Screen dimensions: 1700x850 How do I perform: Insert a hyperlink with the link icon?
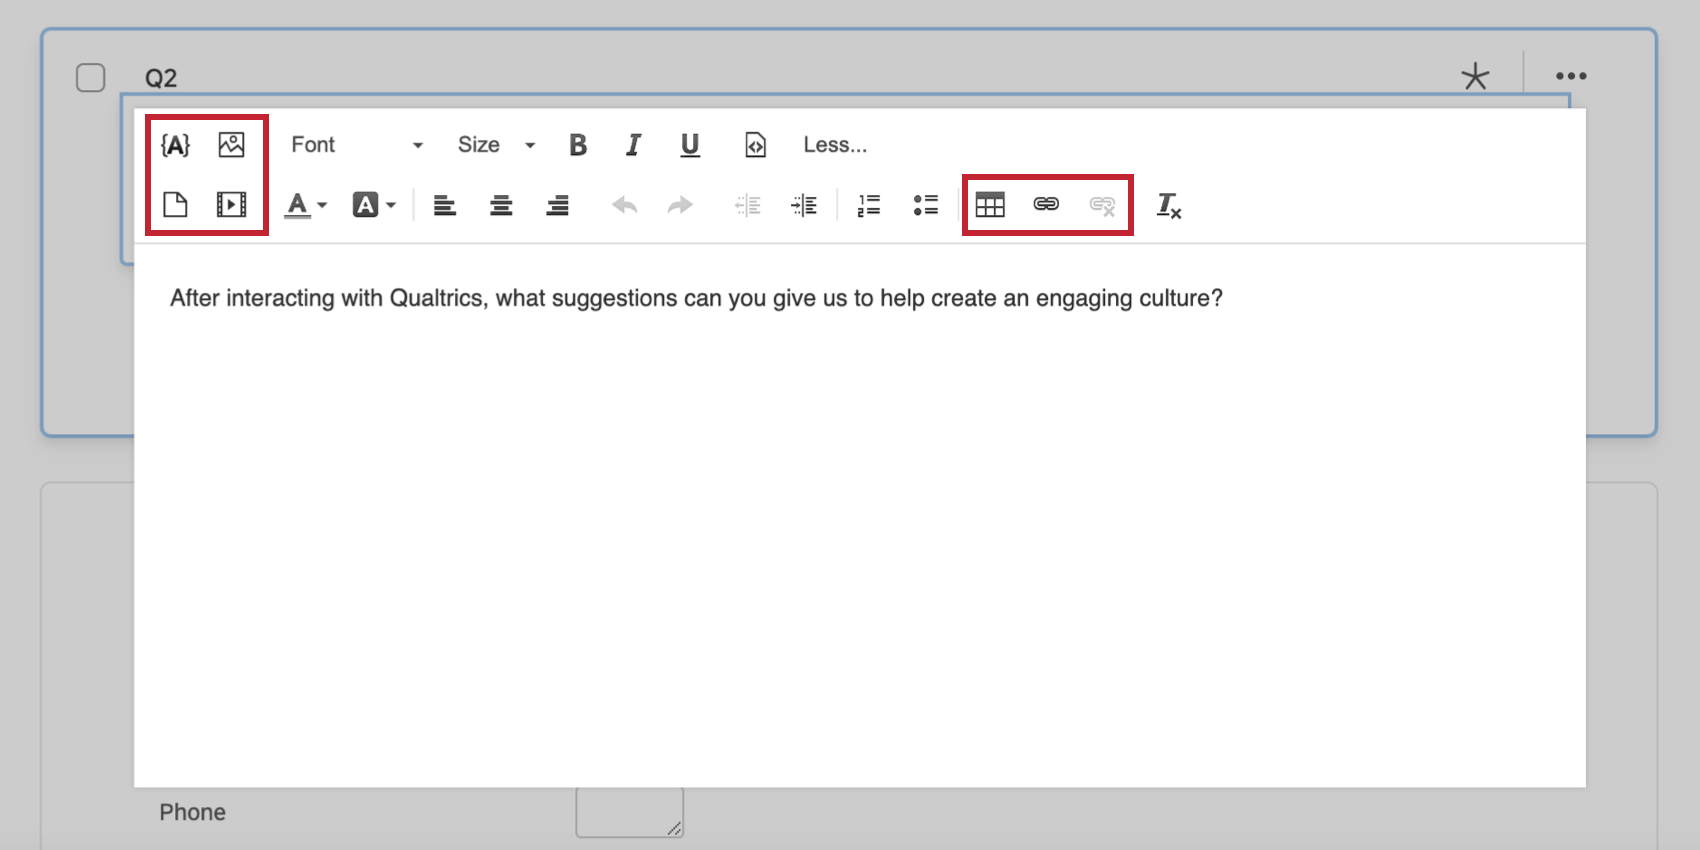pos(1046,204)
